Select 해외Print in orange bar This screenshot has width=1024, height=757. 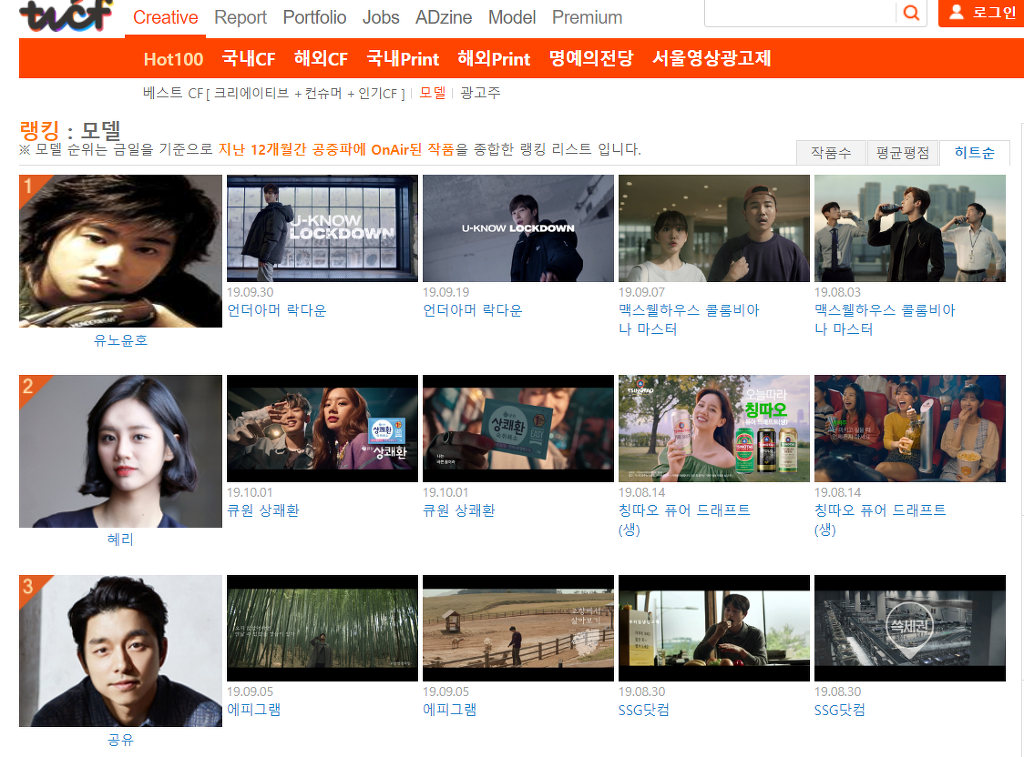click(x=494, y=59)
